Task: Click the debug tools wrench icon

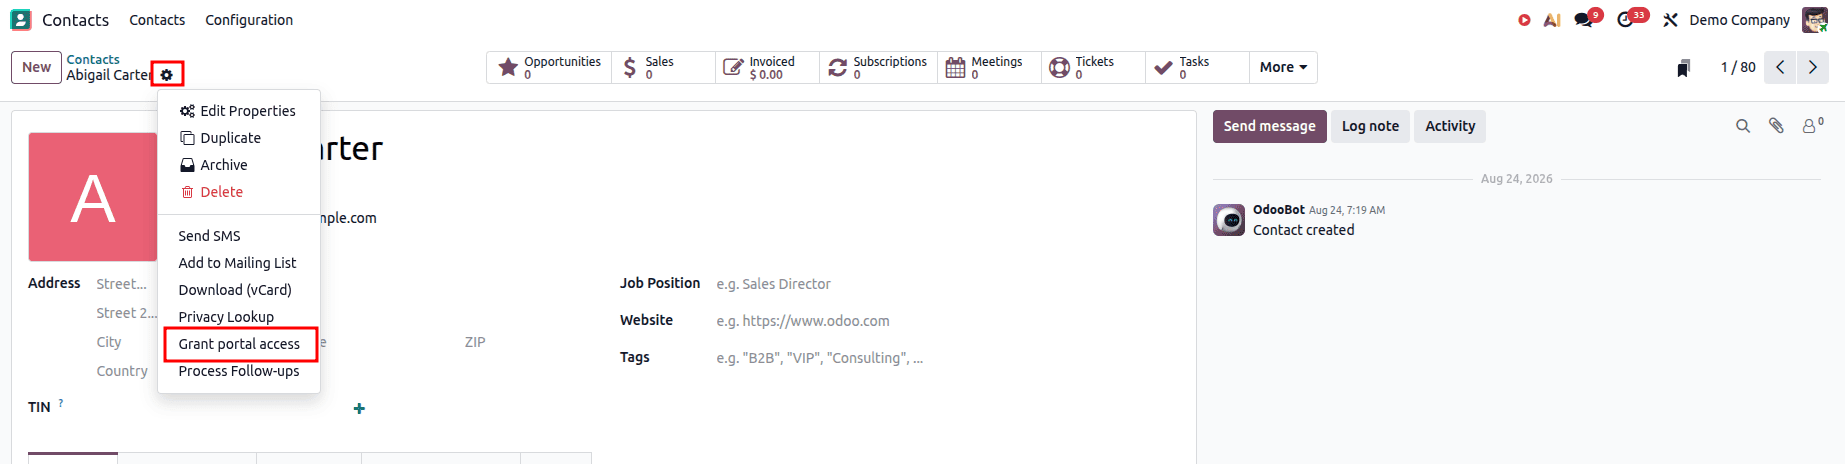Action: tap(1670, 20)
